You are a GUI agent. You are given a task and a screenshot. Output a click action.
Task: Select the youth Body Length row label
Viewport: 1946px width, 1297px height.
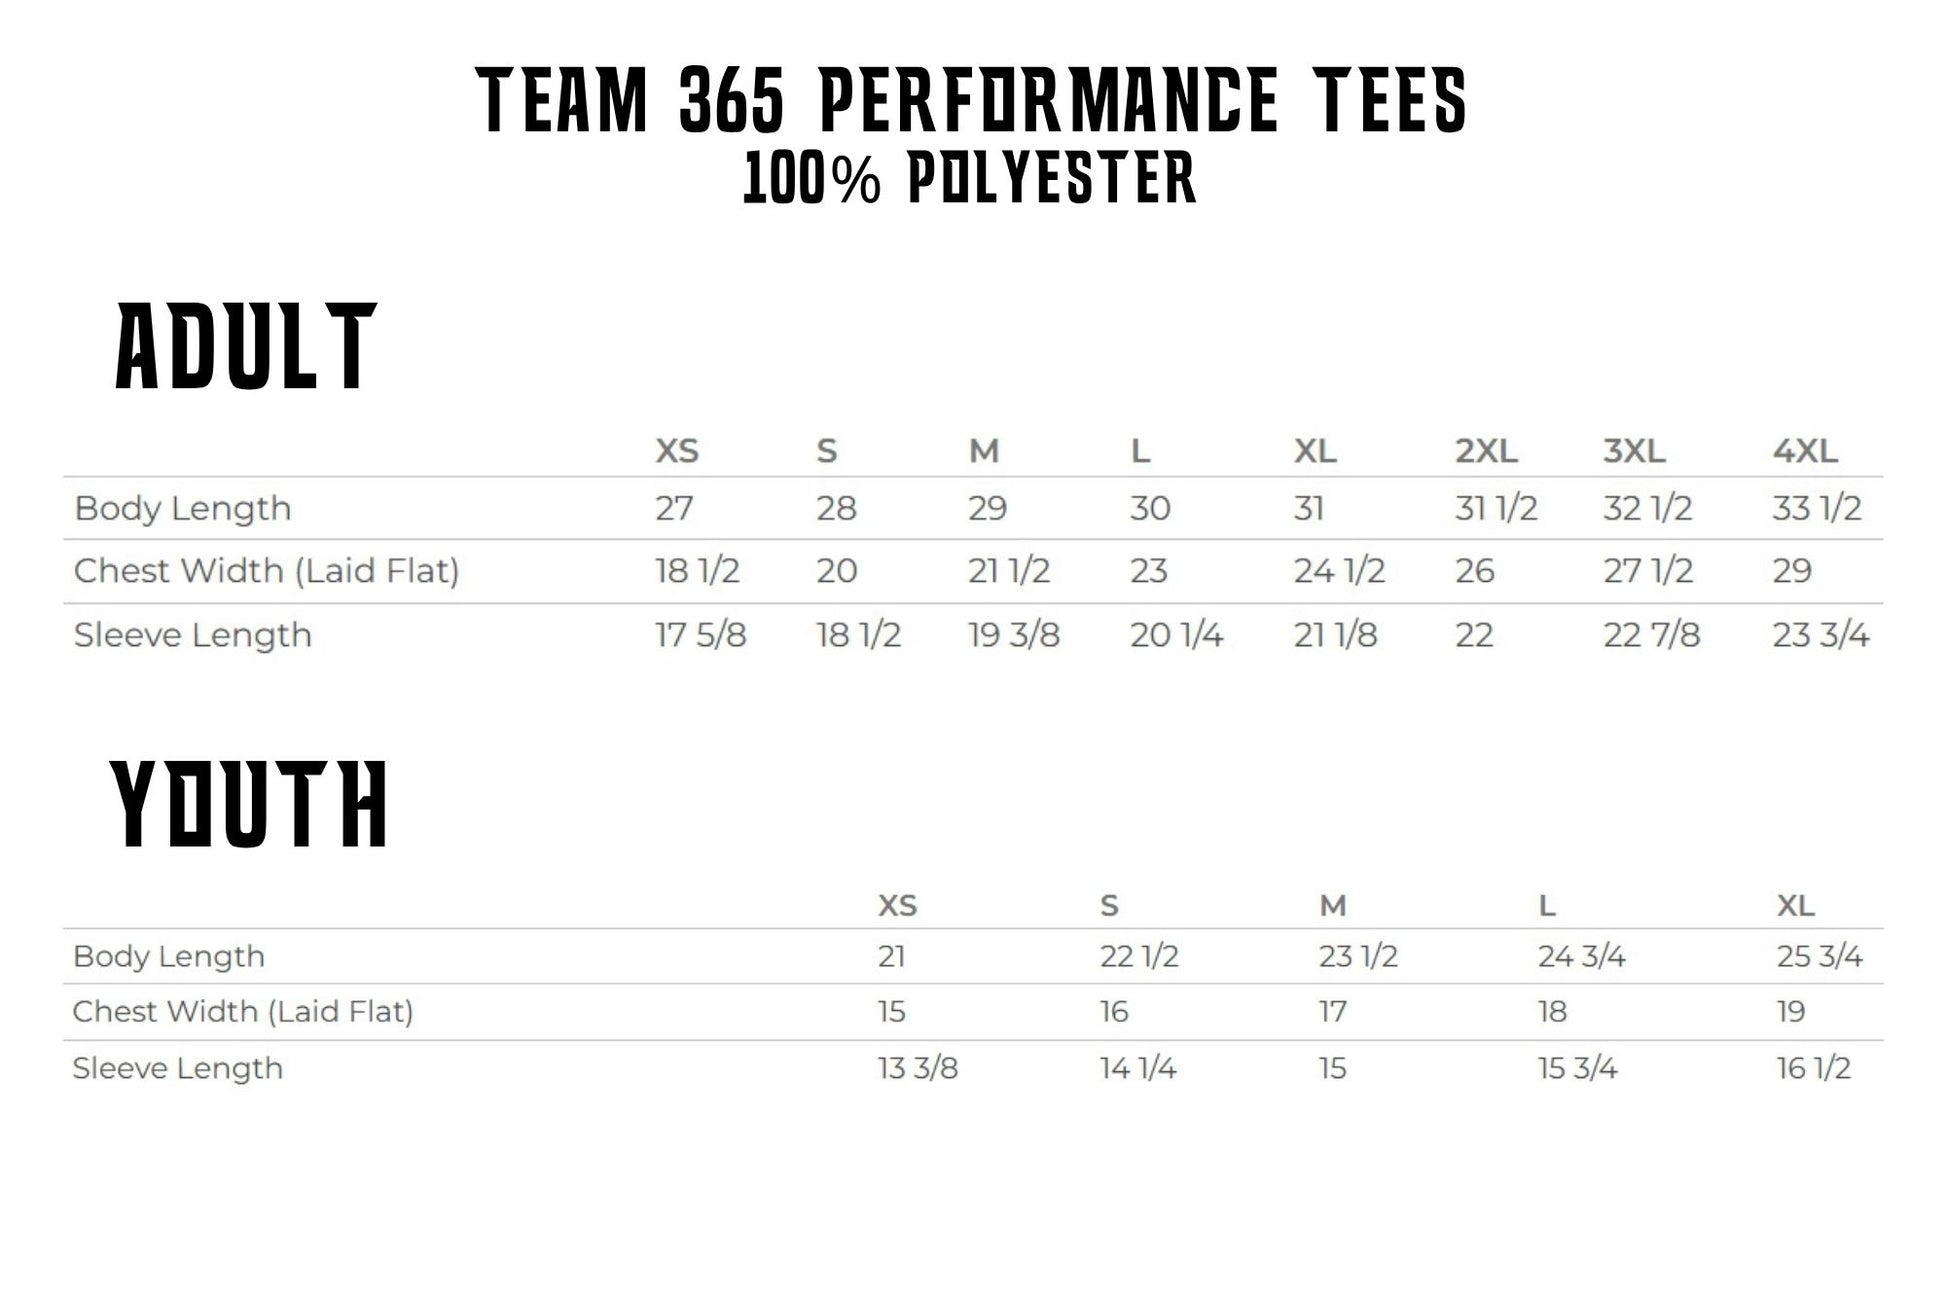click(x=169, y=956)
